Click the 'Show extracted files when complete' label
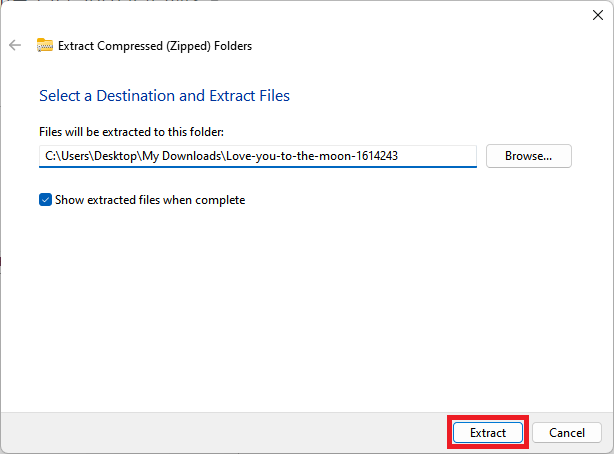614x454 pixels. (150, 200)
